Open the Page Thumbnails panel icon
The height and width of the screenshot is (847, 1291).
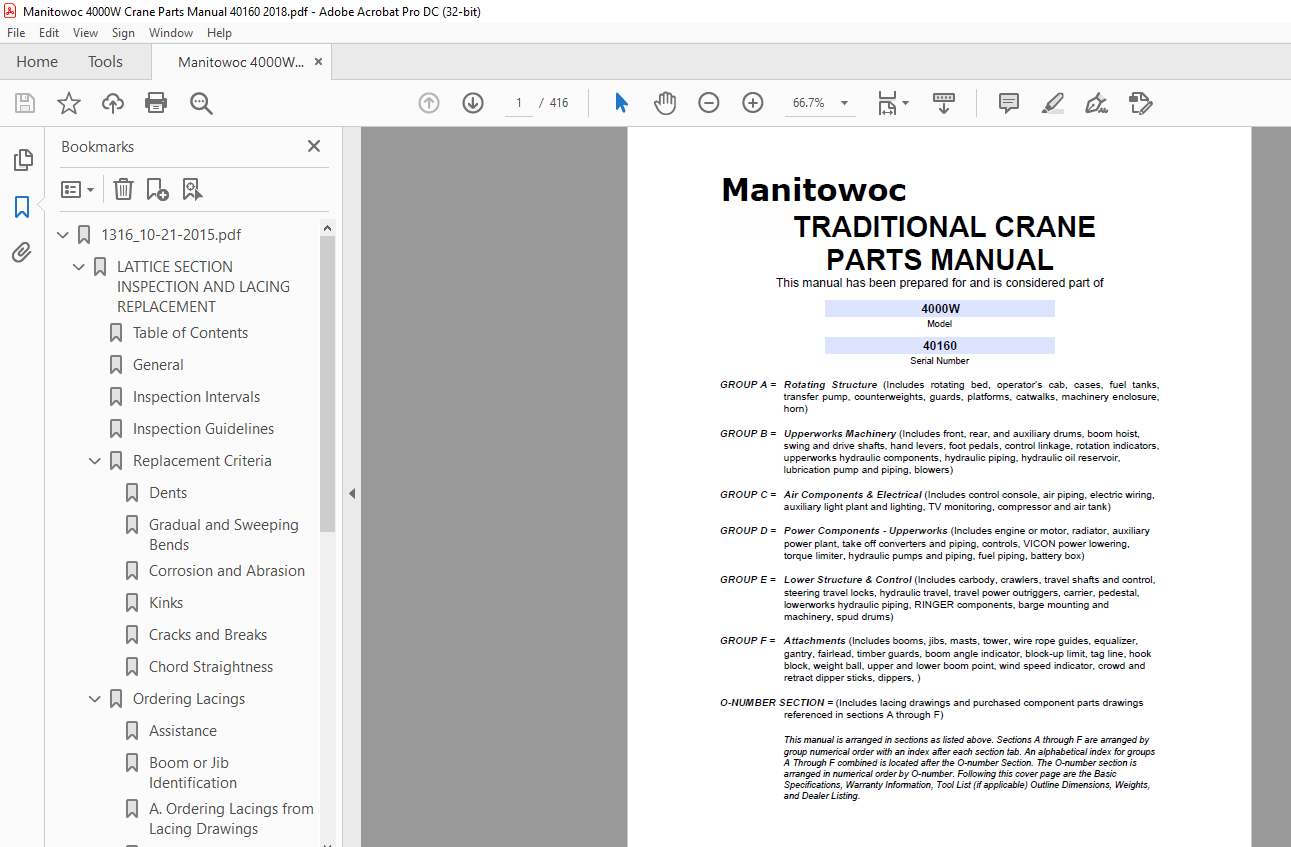click(22, 160)
